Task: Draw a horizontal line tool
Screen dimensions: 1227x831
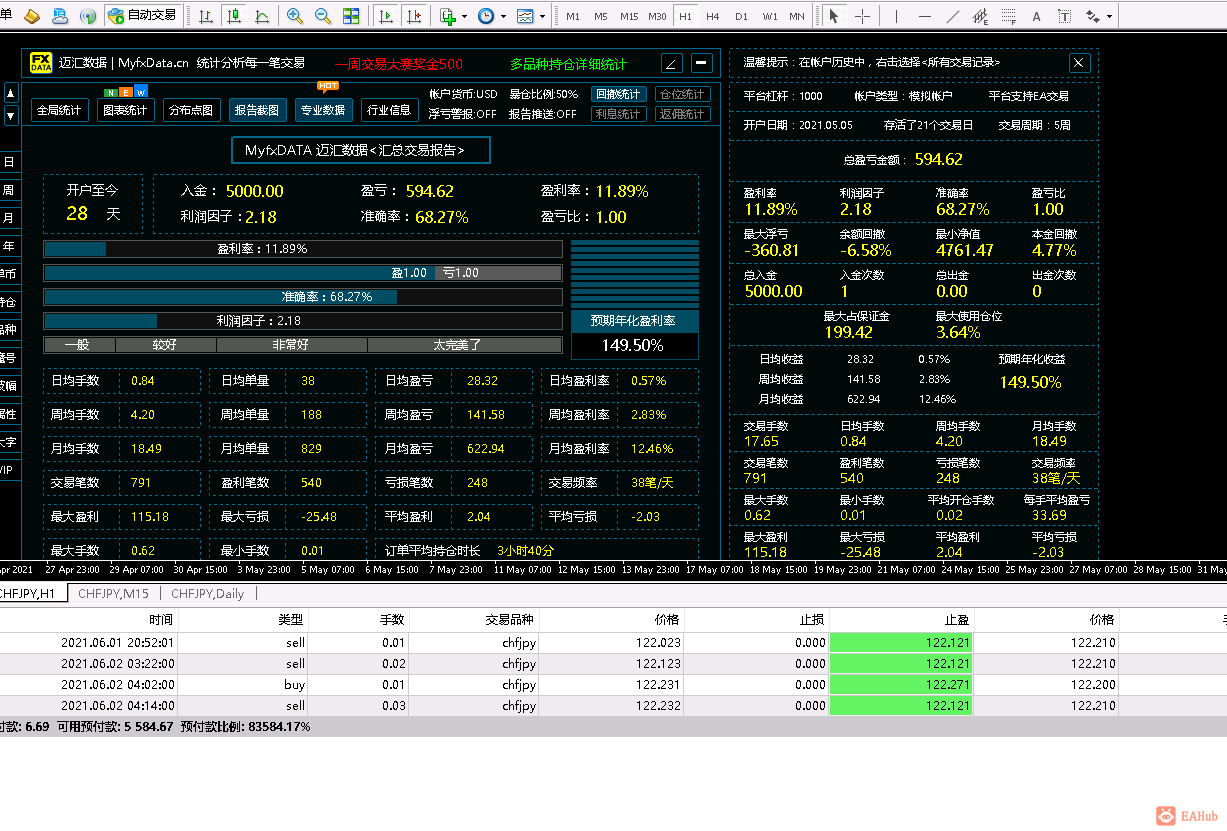Action: coord(925,16)
